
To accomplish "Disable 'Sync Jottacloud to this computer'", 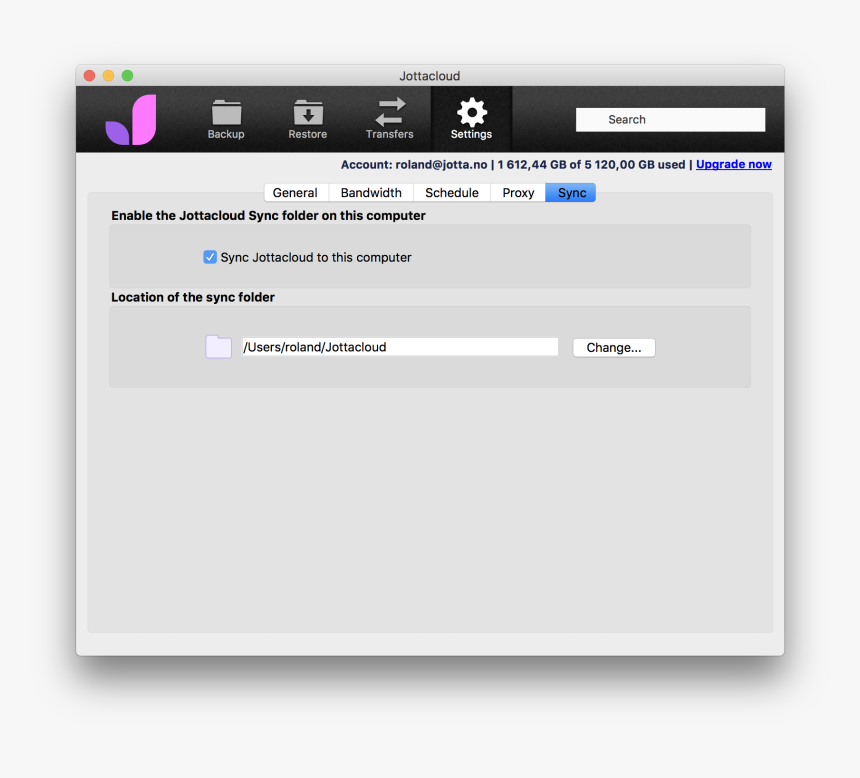I will tap(210, 257).
